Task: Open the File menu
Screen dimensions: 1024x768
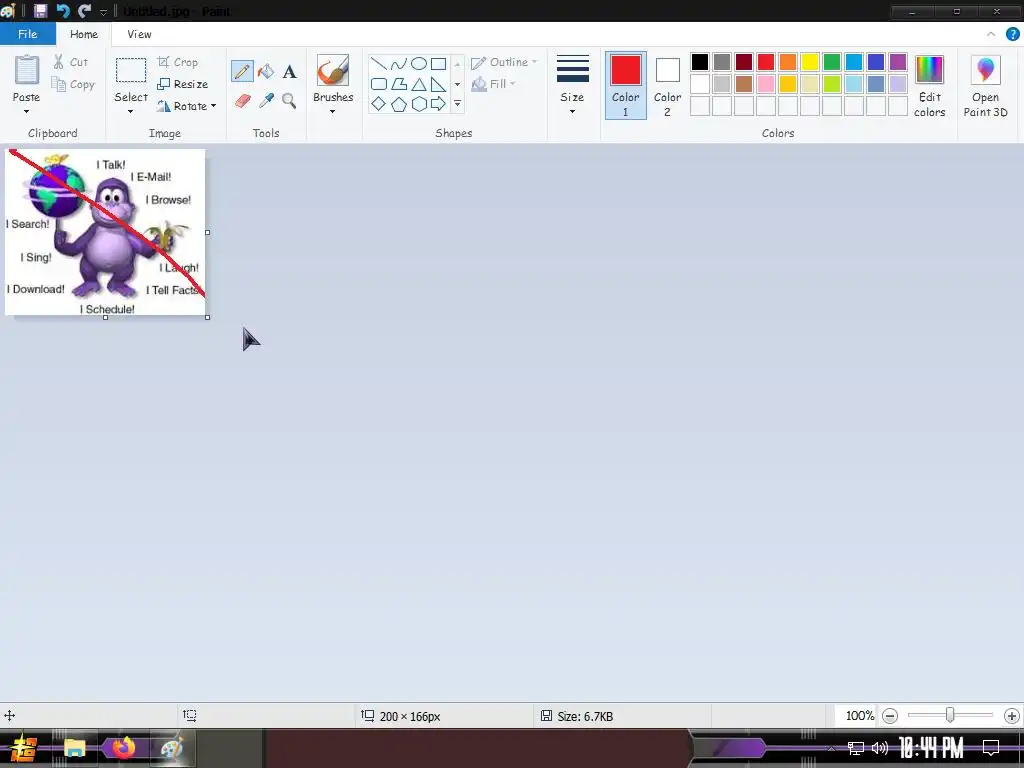Action: (x=27, y=34)
